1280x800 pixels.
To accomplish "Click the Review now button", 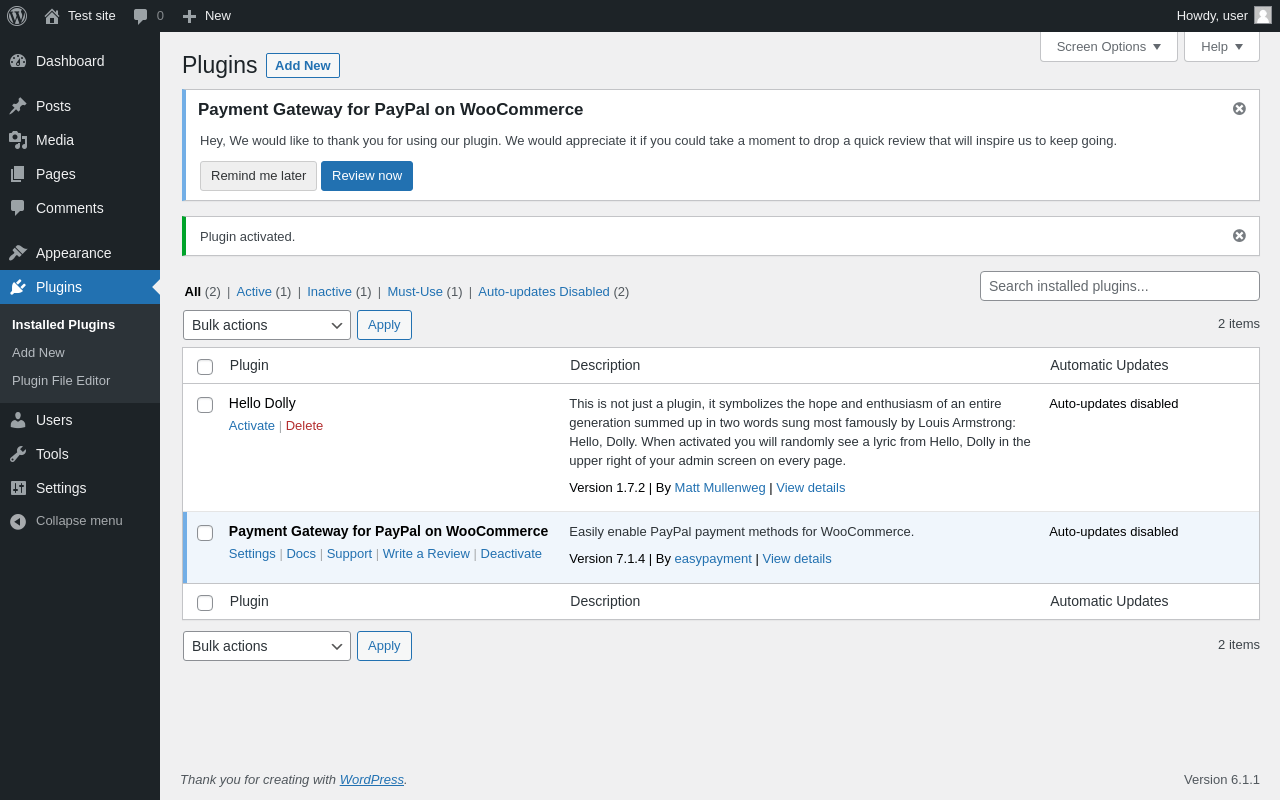I will [367, 176].
